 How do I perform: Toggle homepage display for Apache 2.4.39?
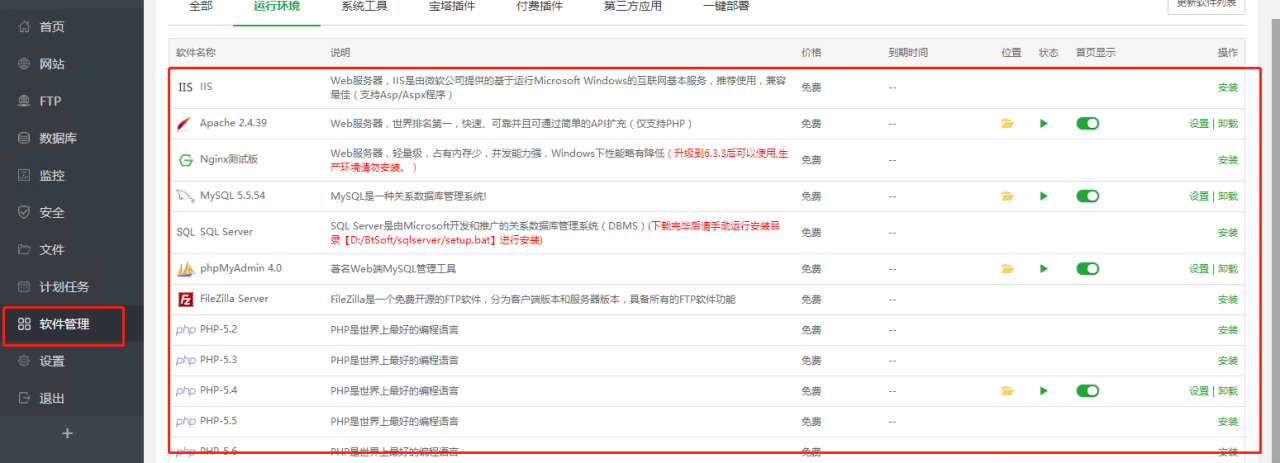(x=1087, y=124)
